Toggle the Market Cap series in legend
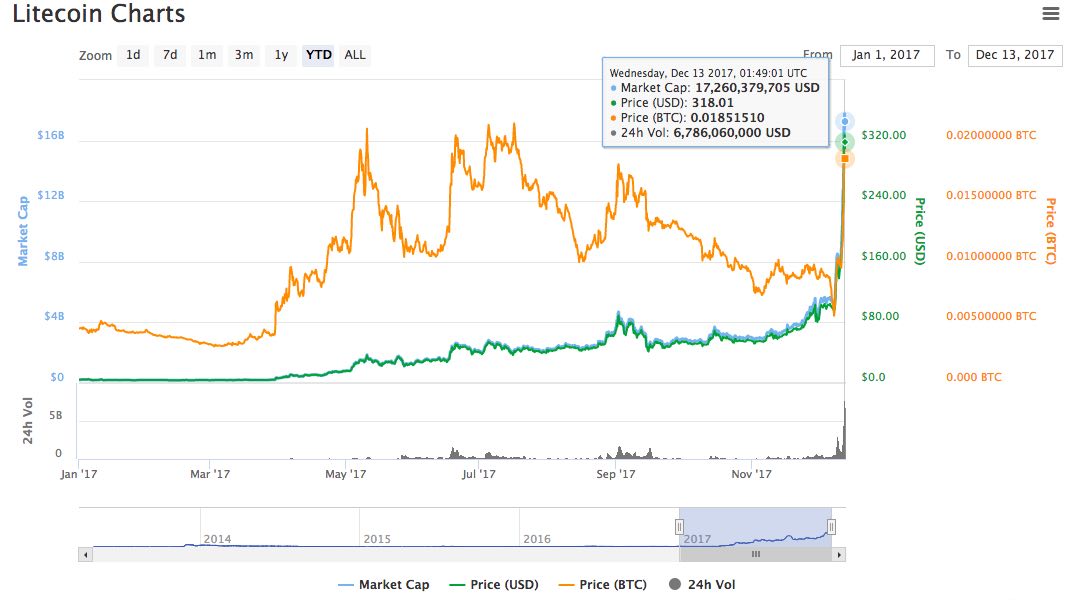1069x600 pixels. point(384,584)
